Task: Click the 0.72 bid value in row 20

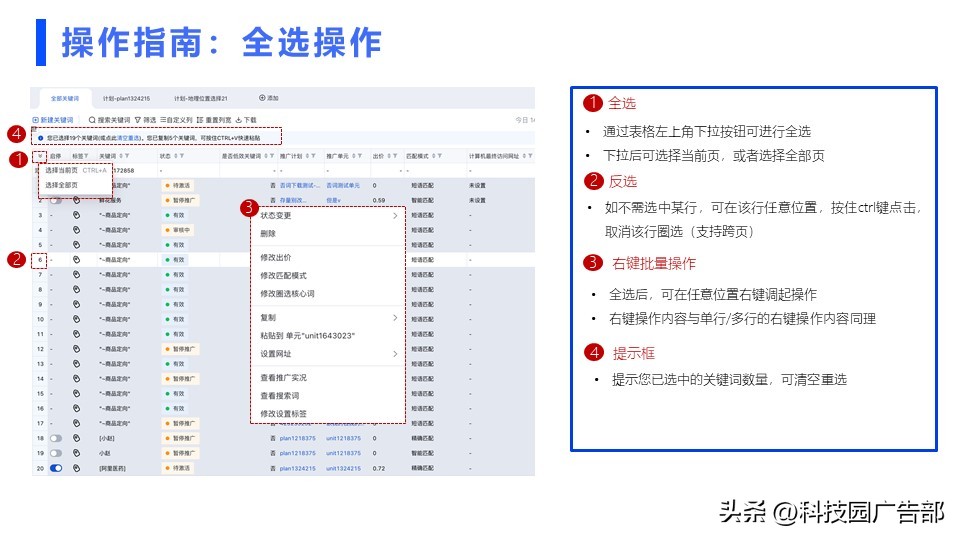Action: click(378, 468)
